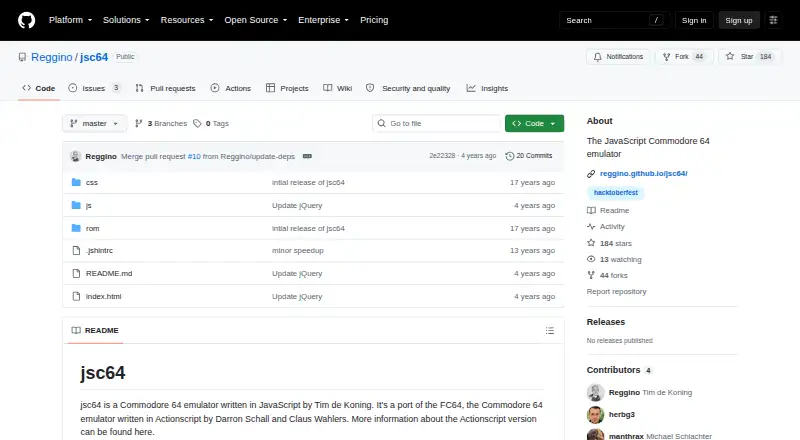Open the 'Update jQuery' commit for index.html

coord(297,297)
